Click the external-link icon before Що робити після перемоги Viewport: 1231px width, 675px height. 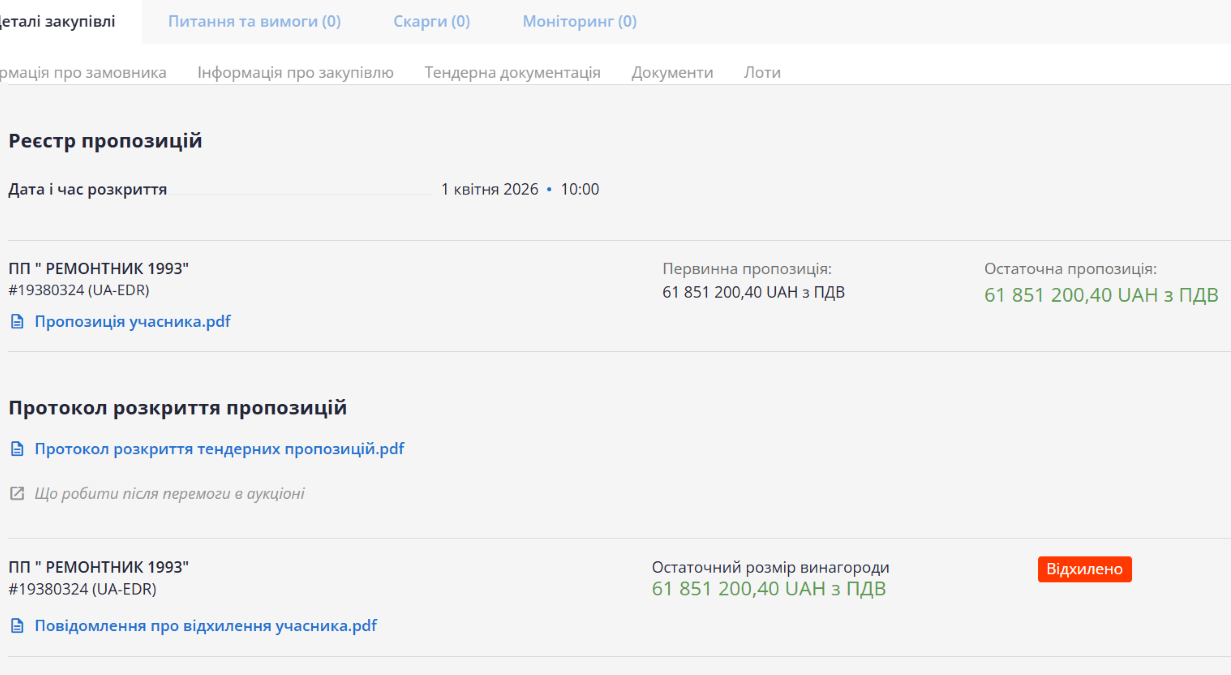click(x=16, y=494)
